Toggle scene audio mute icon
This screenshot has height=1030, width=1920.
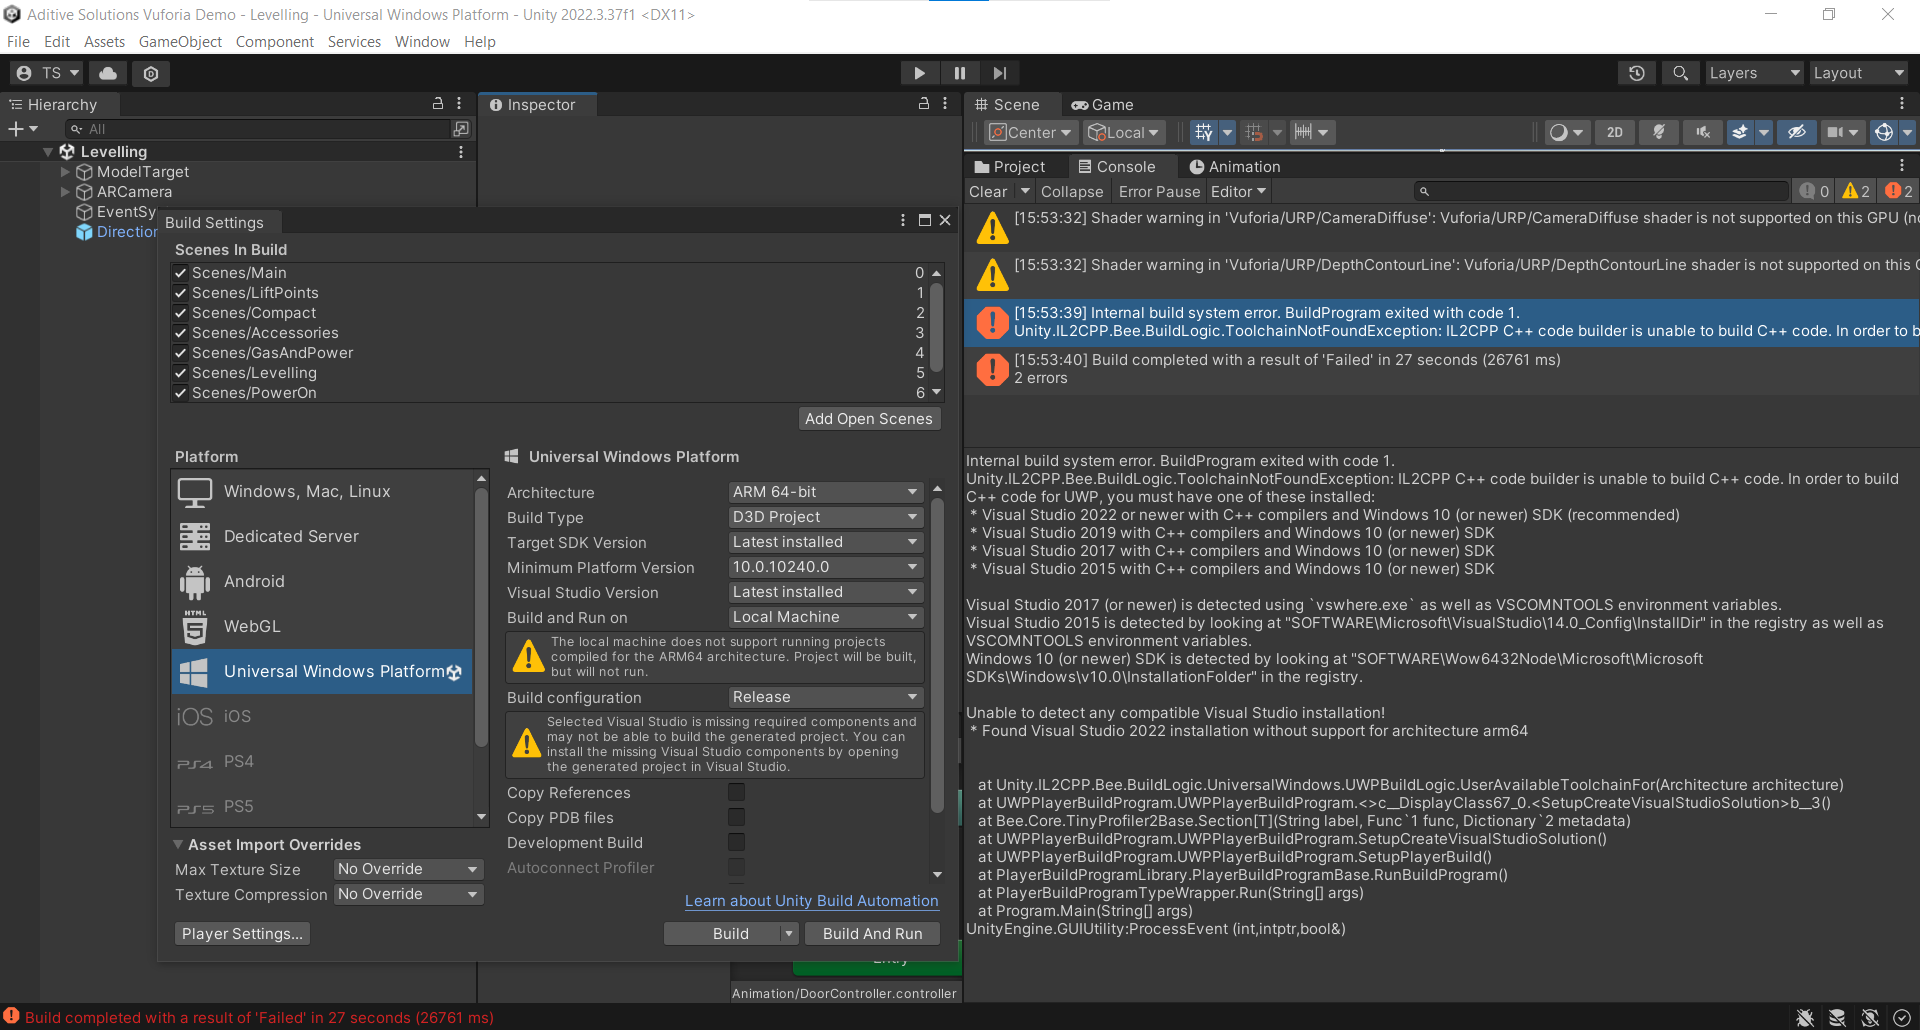(x=1703, y=132)
